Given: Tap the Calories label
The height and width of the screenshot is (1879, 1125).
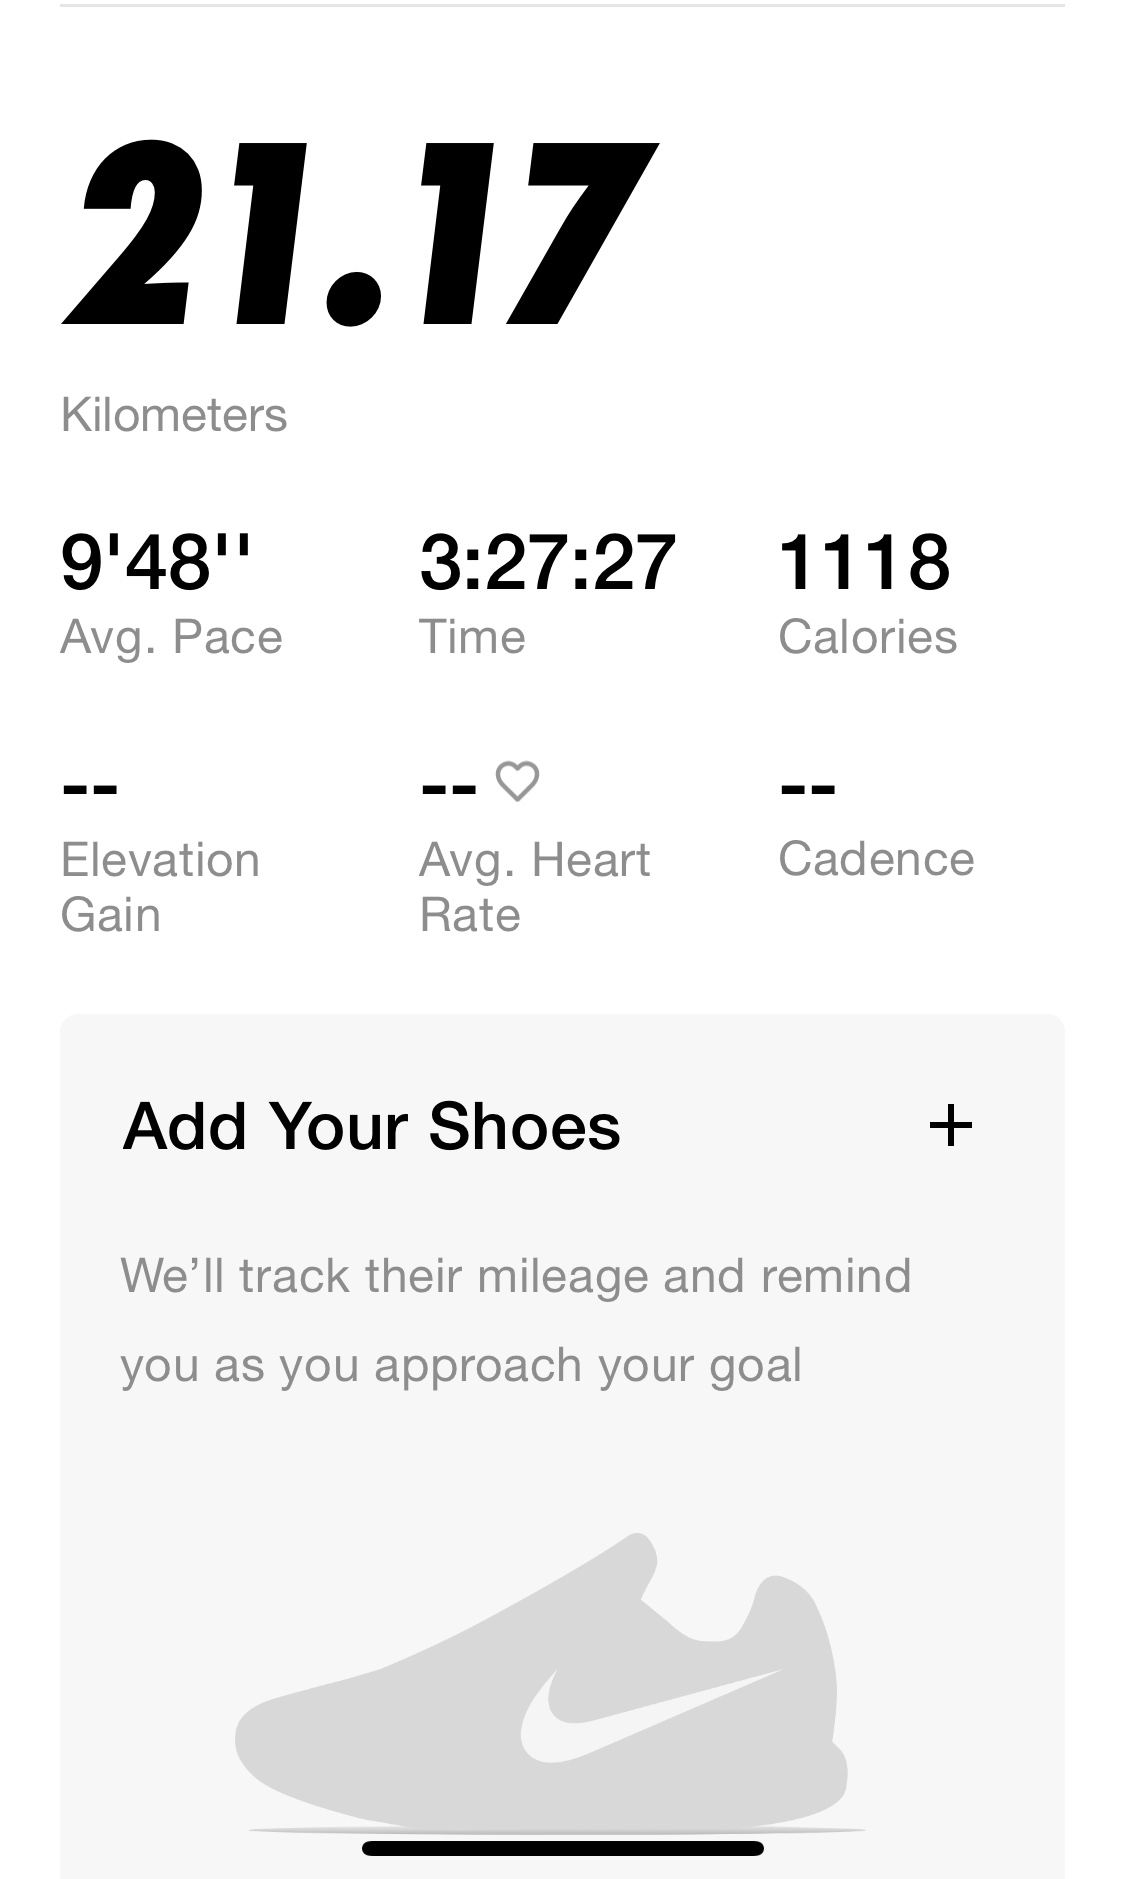Looking at the screenshot, I should tap(867, 637).
